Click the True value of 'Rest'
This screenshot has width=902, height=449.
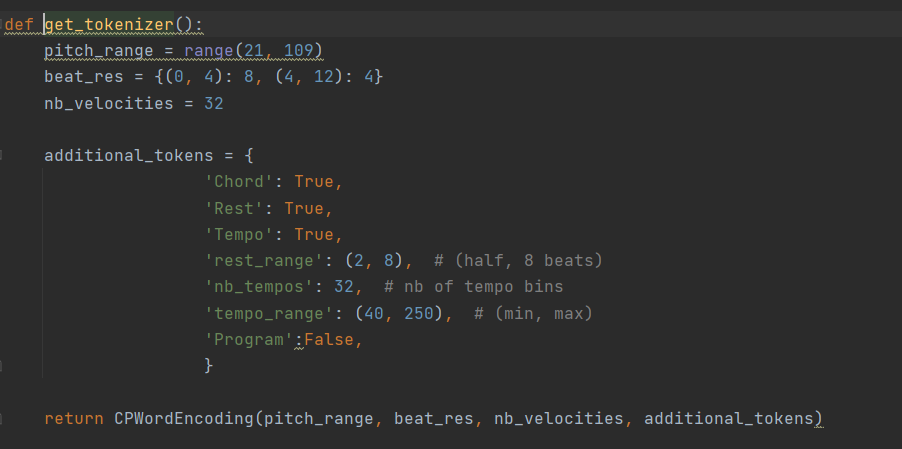pyautogui.click(x=304, y=208)
